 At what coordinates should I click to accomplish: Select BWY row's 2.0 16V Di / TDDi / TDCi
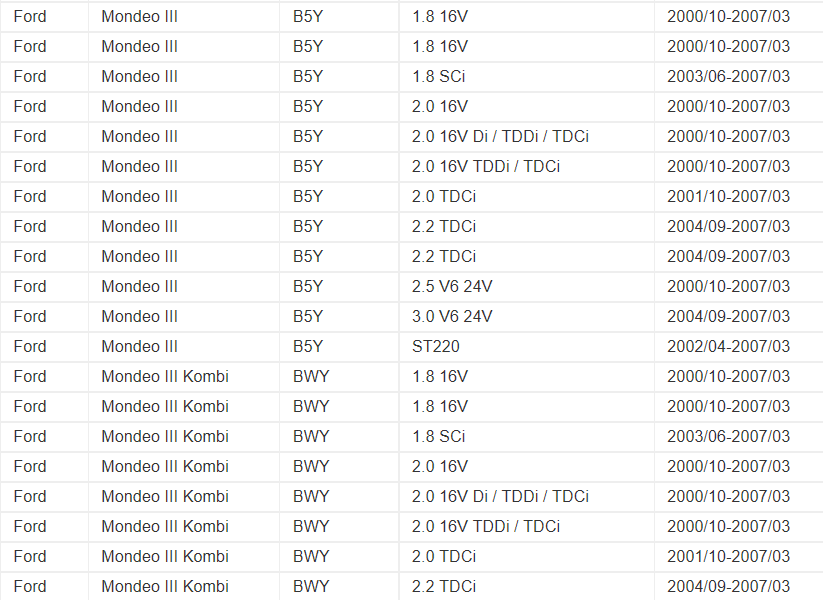tap(500, 496)
